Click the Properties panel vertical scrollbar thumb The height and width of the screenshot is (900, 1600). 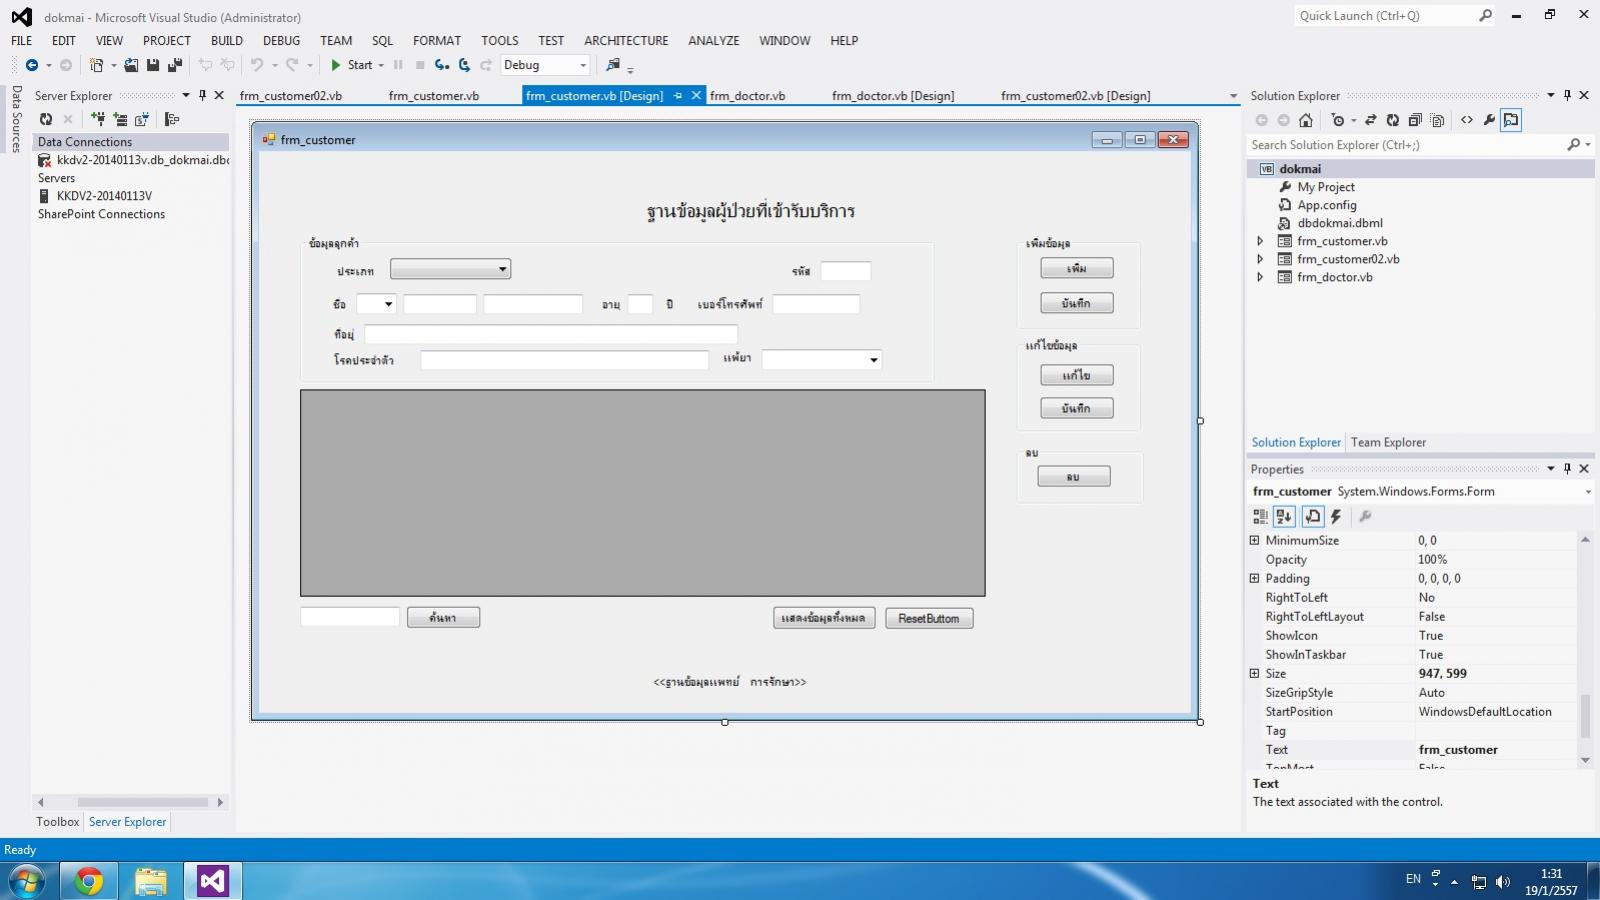1585,716
